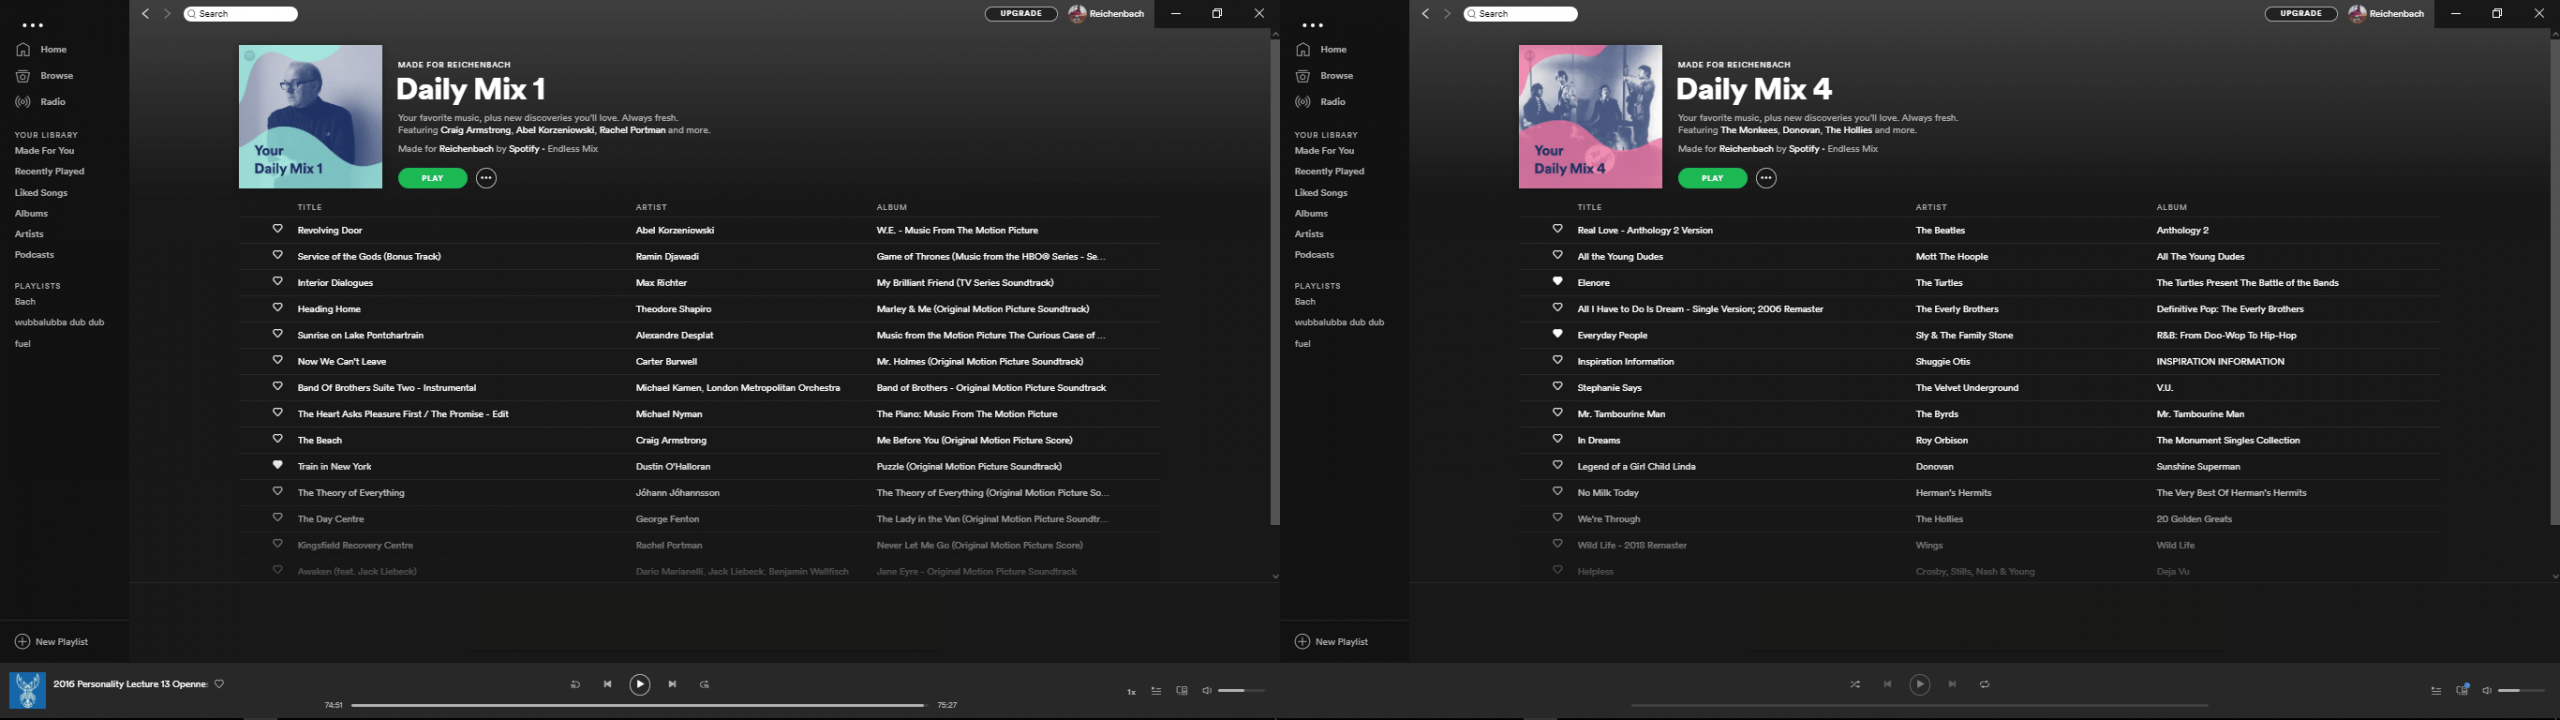
Task: Toggle shuffle in the right window player
Action: pyautogui.click(x=1855, y=685)
